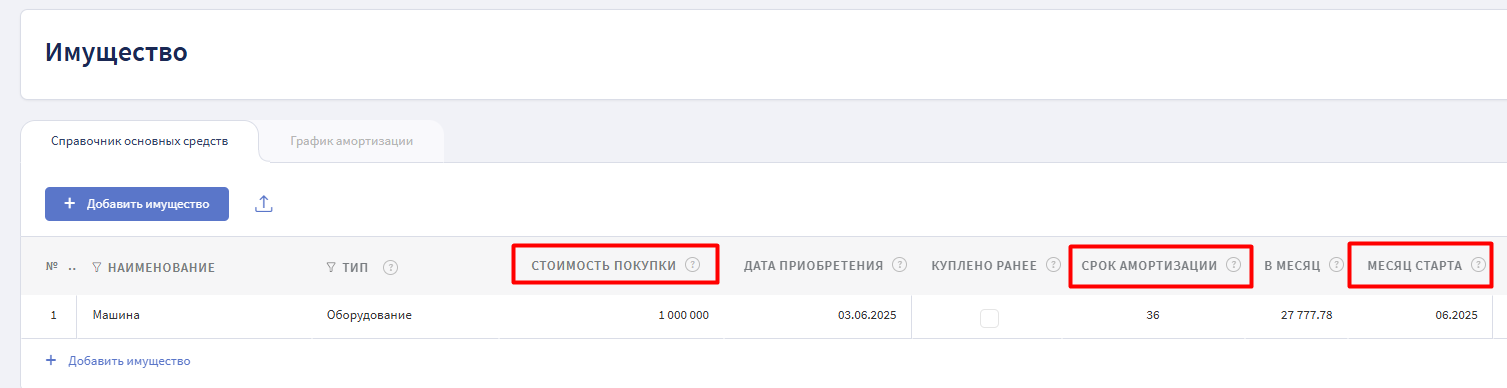Open help icon beside В месяц
This screenshot has width=1507, height=388.
click(1337, 265)
